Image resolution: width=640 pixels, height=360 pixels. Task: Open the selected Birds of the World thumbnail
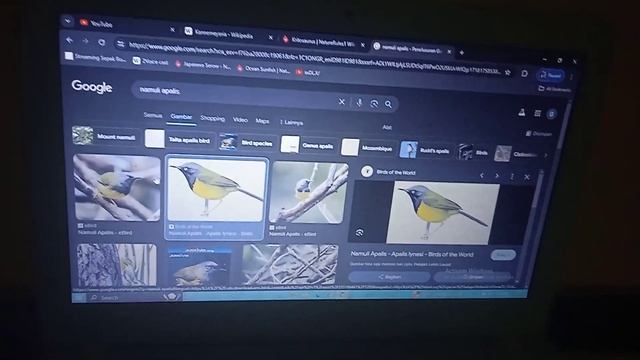(x=216, y=191)
